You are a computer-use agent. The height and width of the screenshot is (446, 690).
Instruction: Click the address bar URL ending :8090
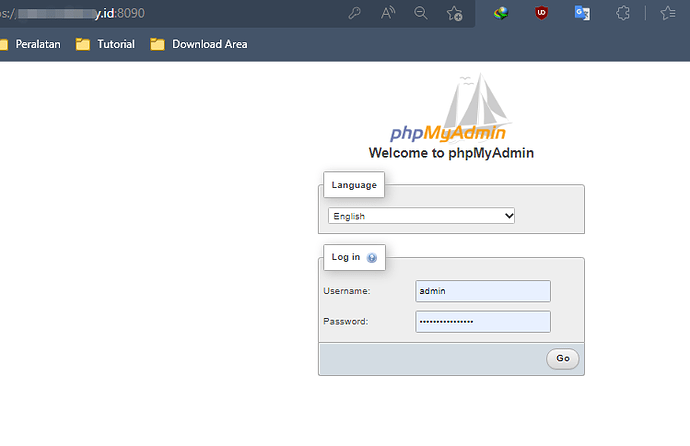(x=72, y=13)
